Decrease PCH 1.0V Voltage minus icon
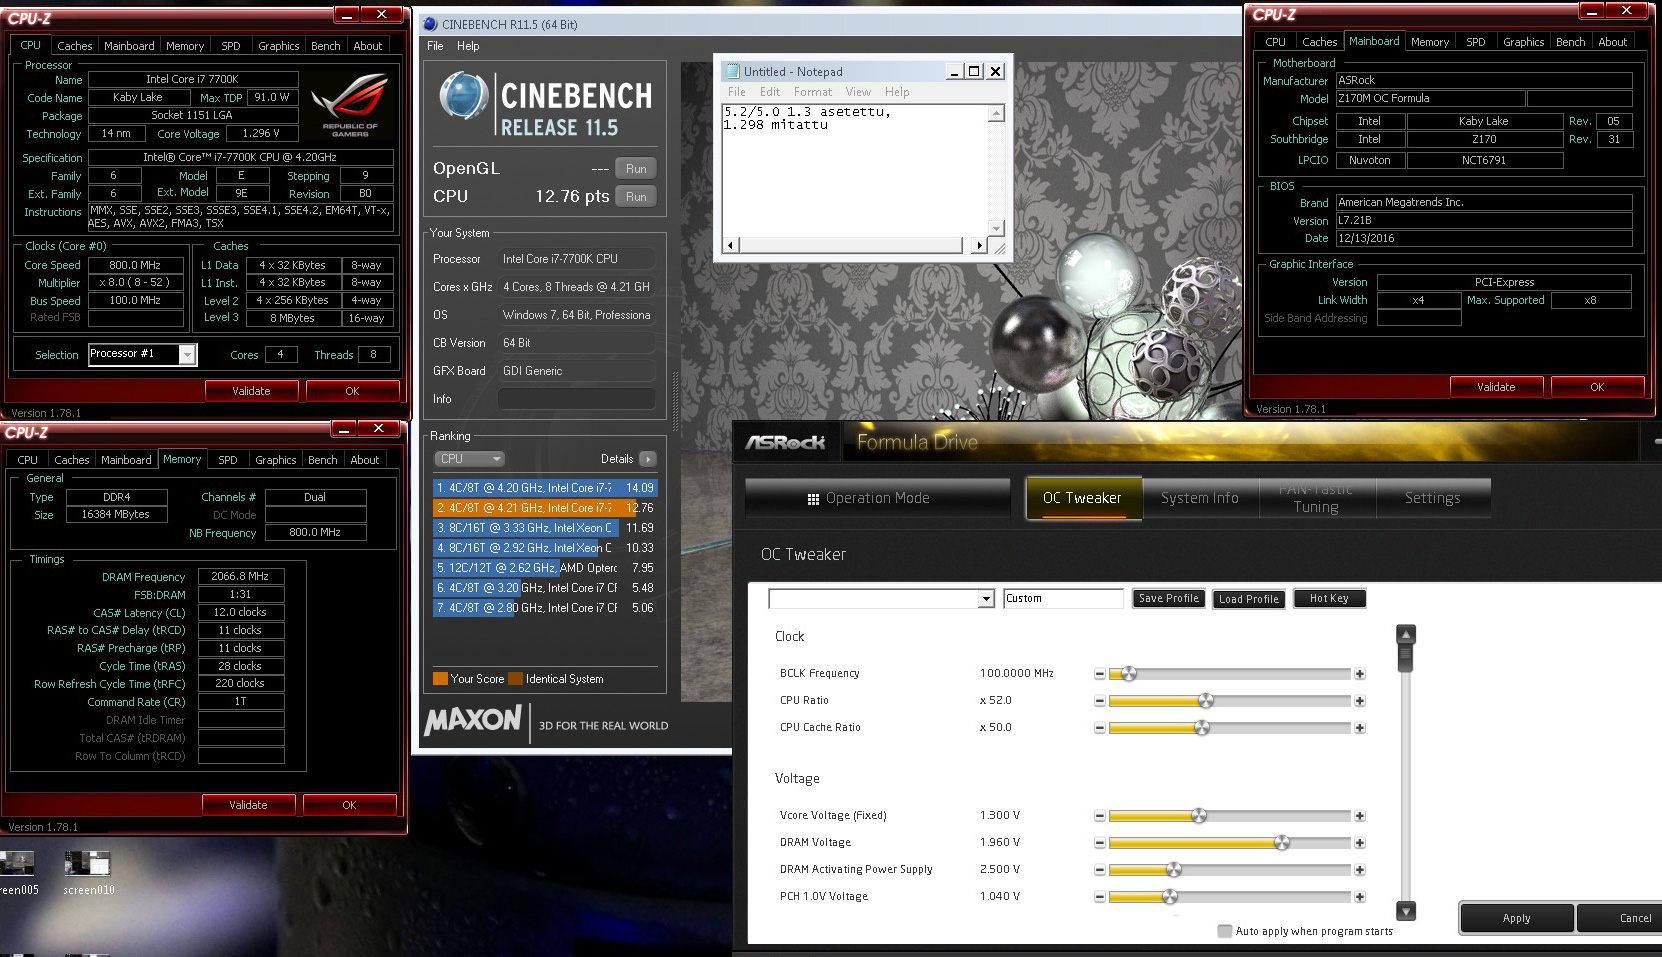1662x957 pixels. pos(1100,897)
